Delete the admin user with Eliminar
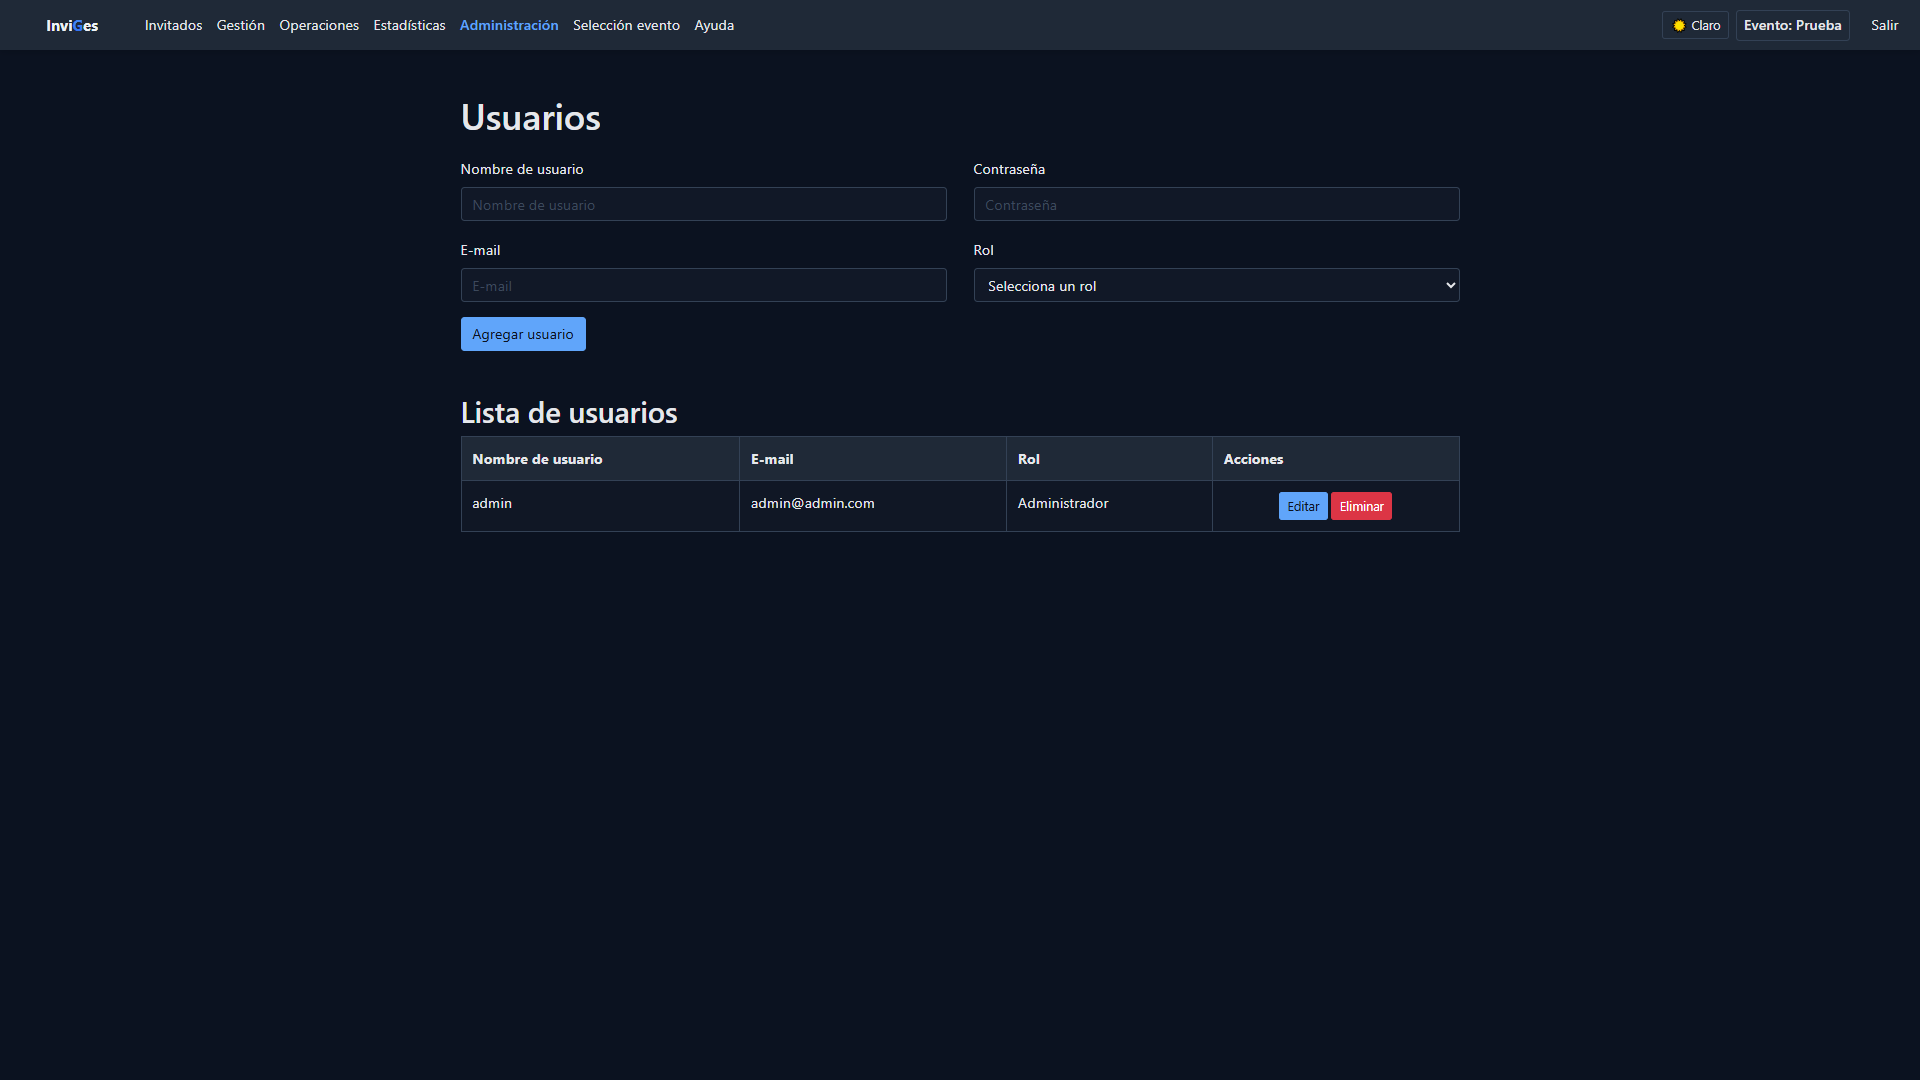The image size is (1920, 1080). (1361, 506)
